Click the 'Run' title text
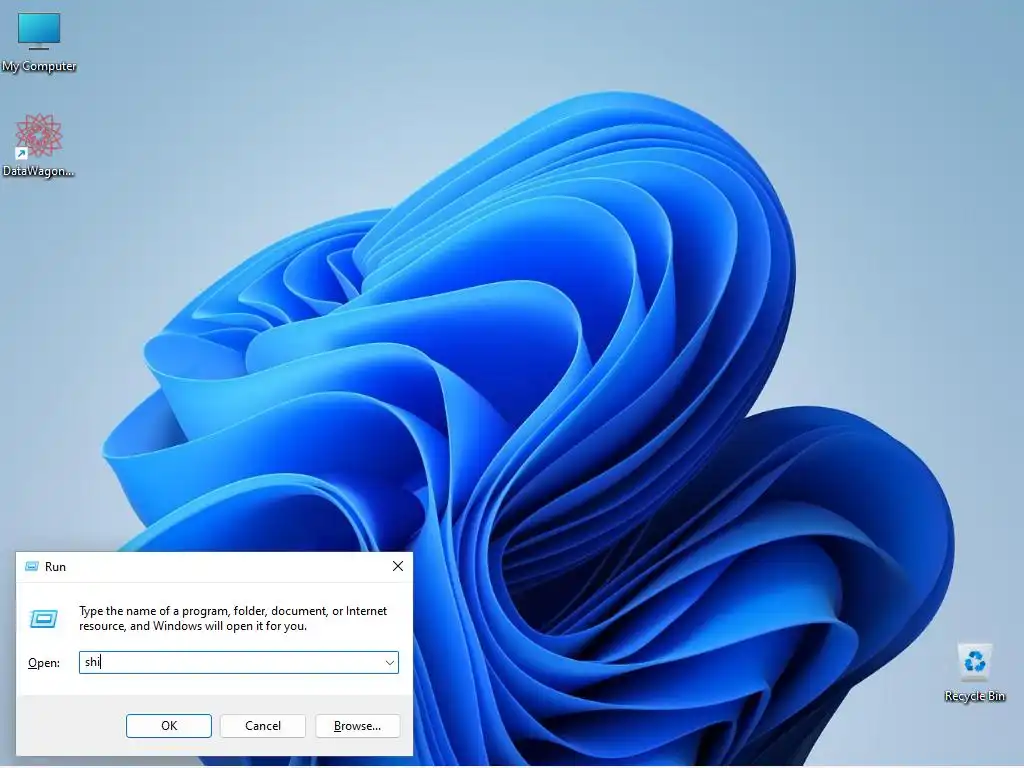This screenshot has height=768, width=1024. [x=56, y=567]
